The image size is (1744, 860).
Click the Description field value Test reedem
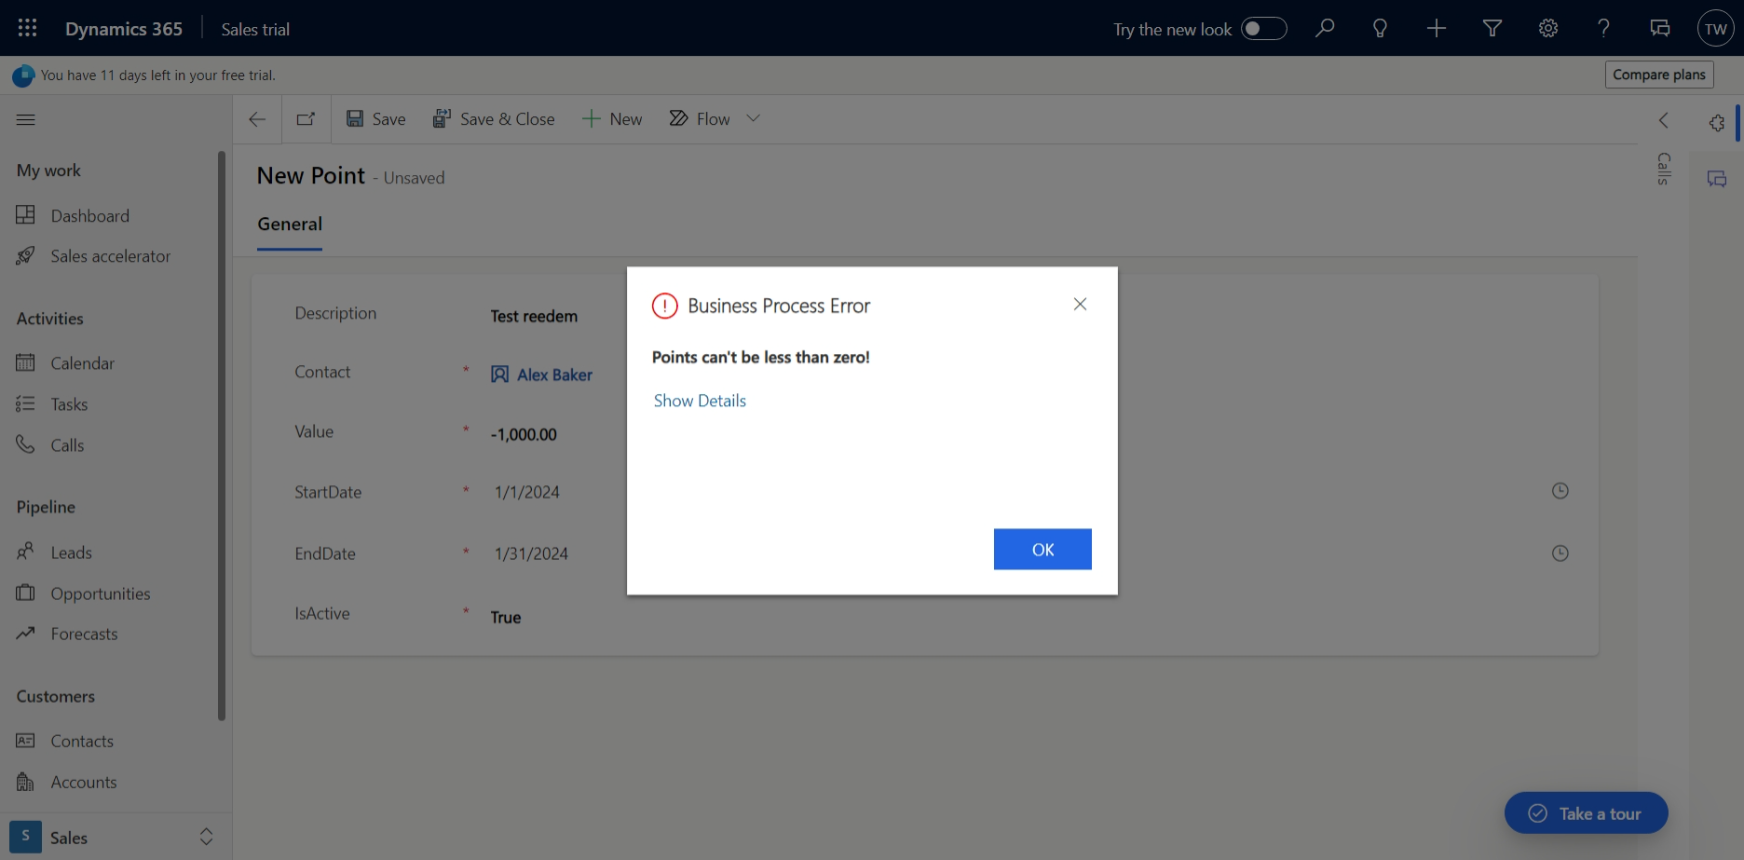click(534, 316)
